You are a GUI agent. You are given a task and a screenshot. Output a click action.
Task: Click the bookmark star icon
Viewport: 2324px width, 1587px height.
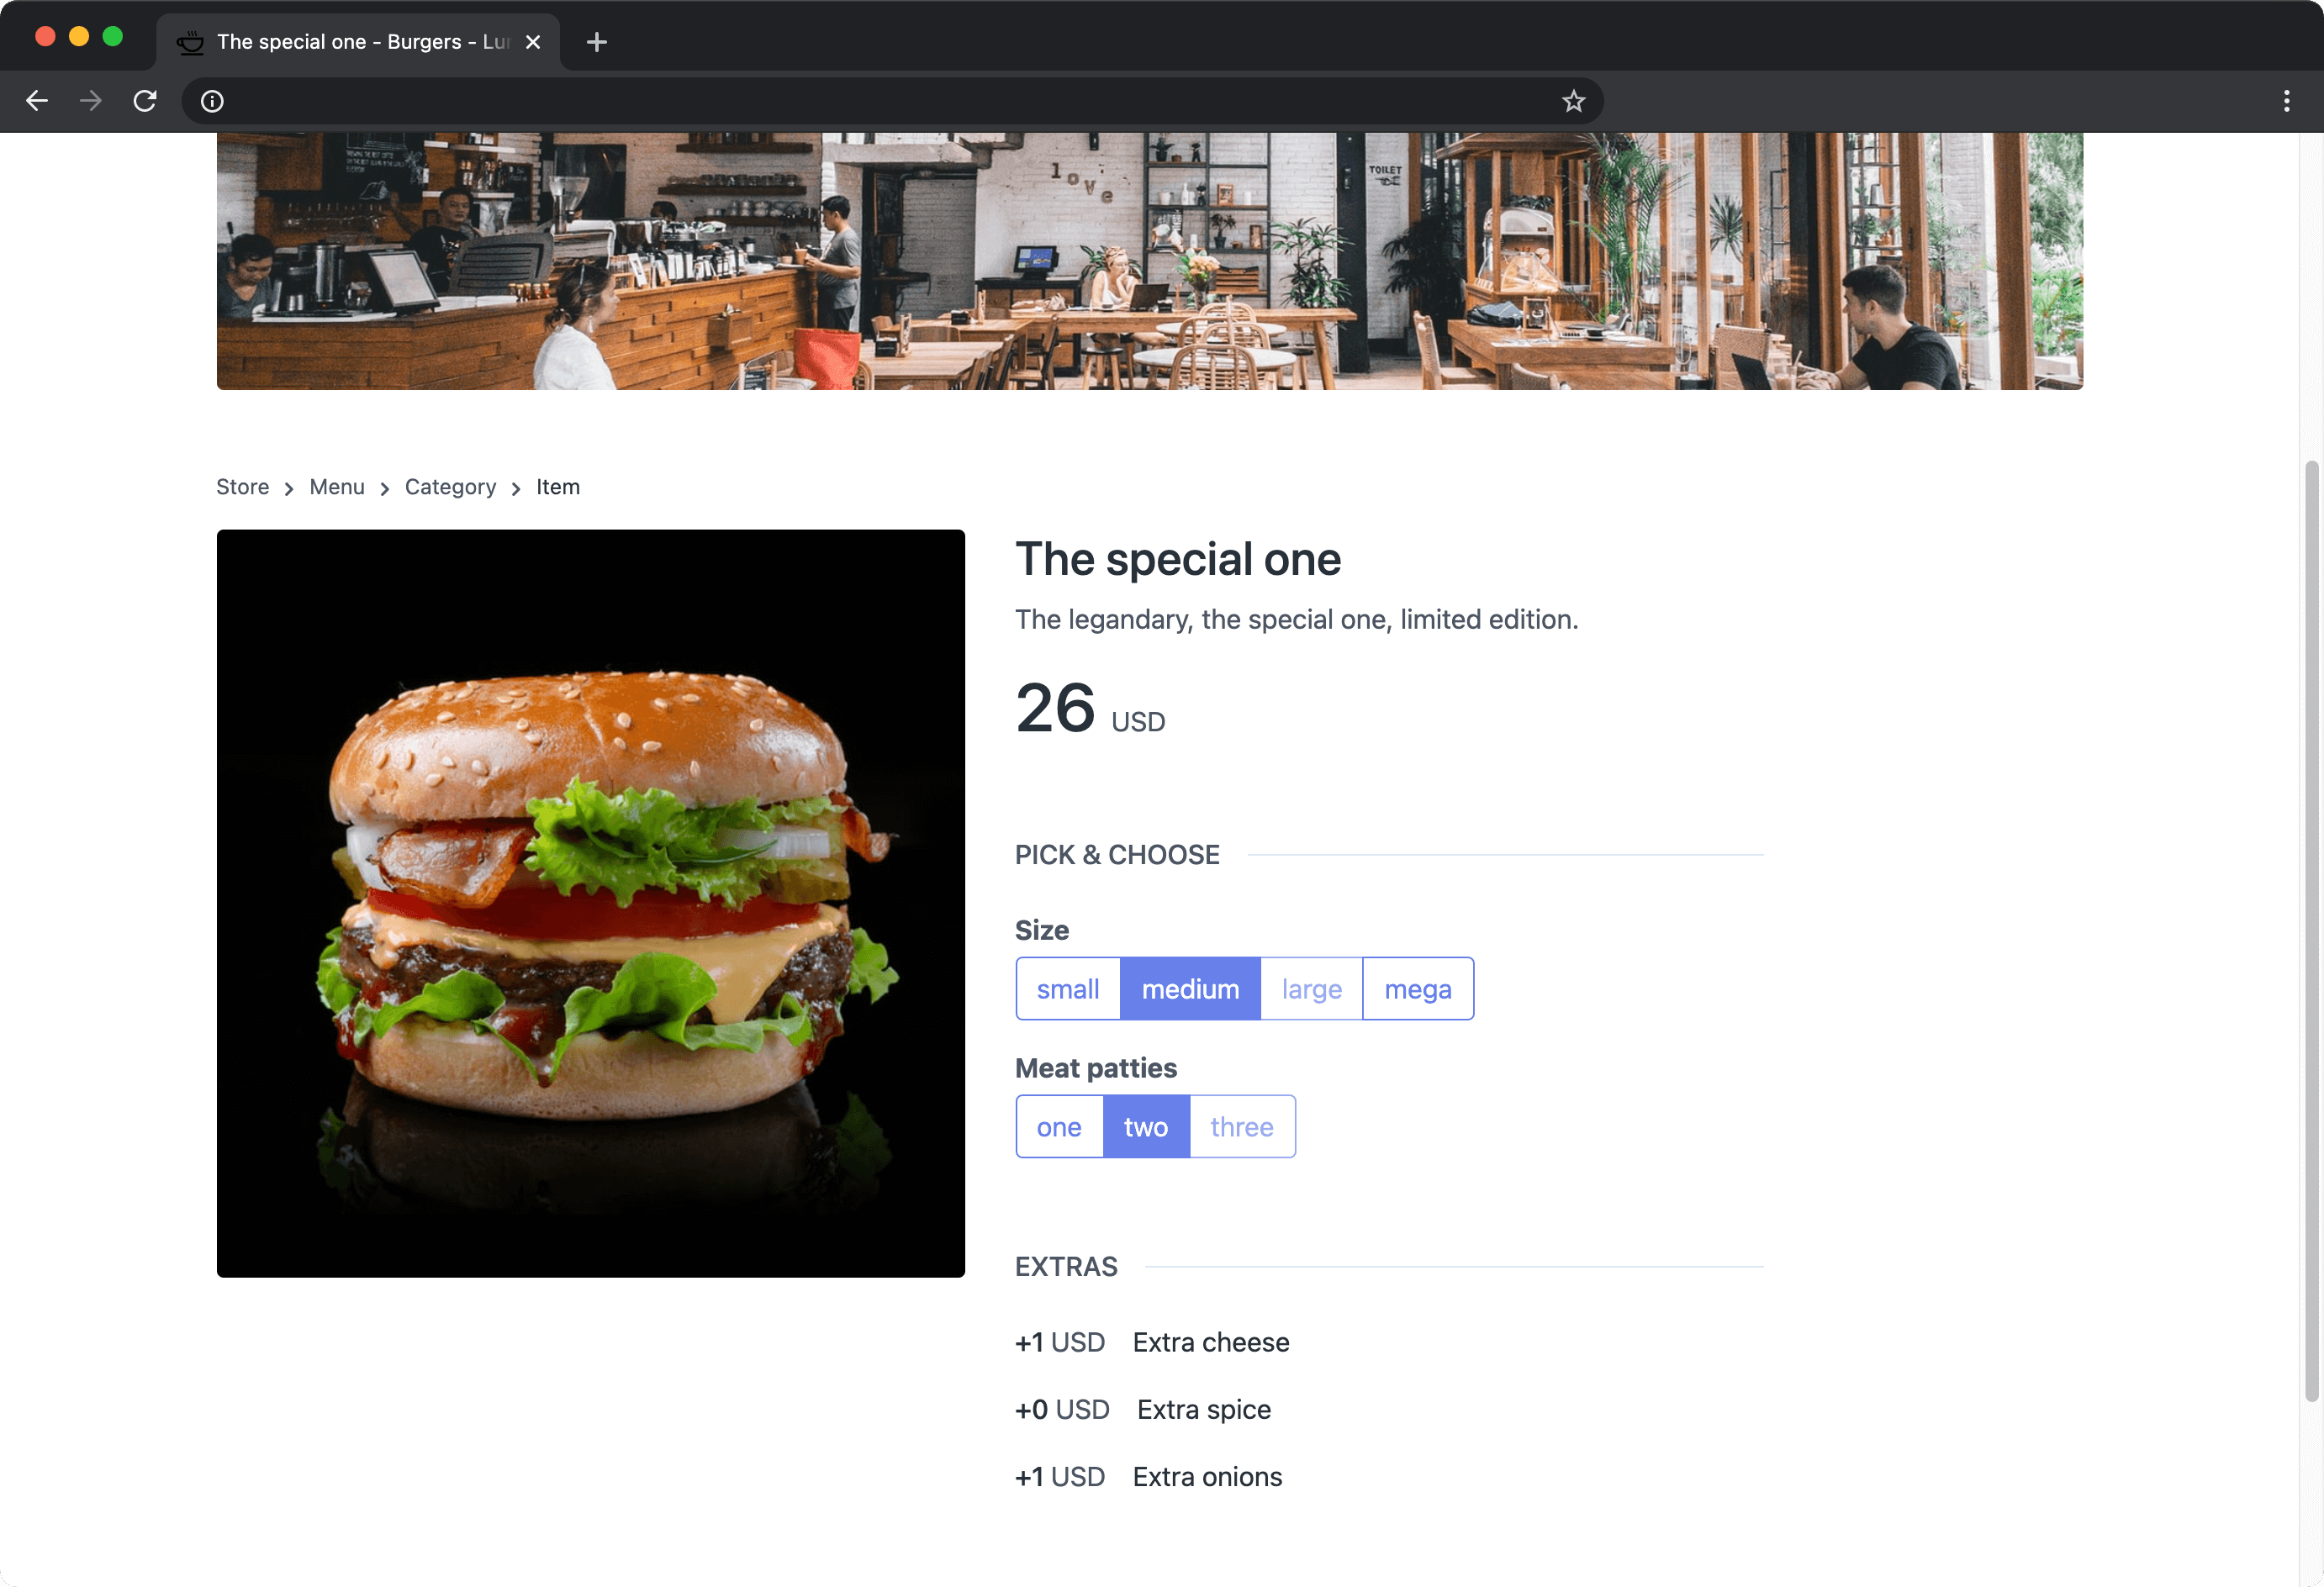coord(1571,101)
